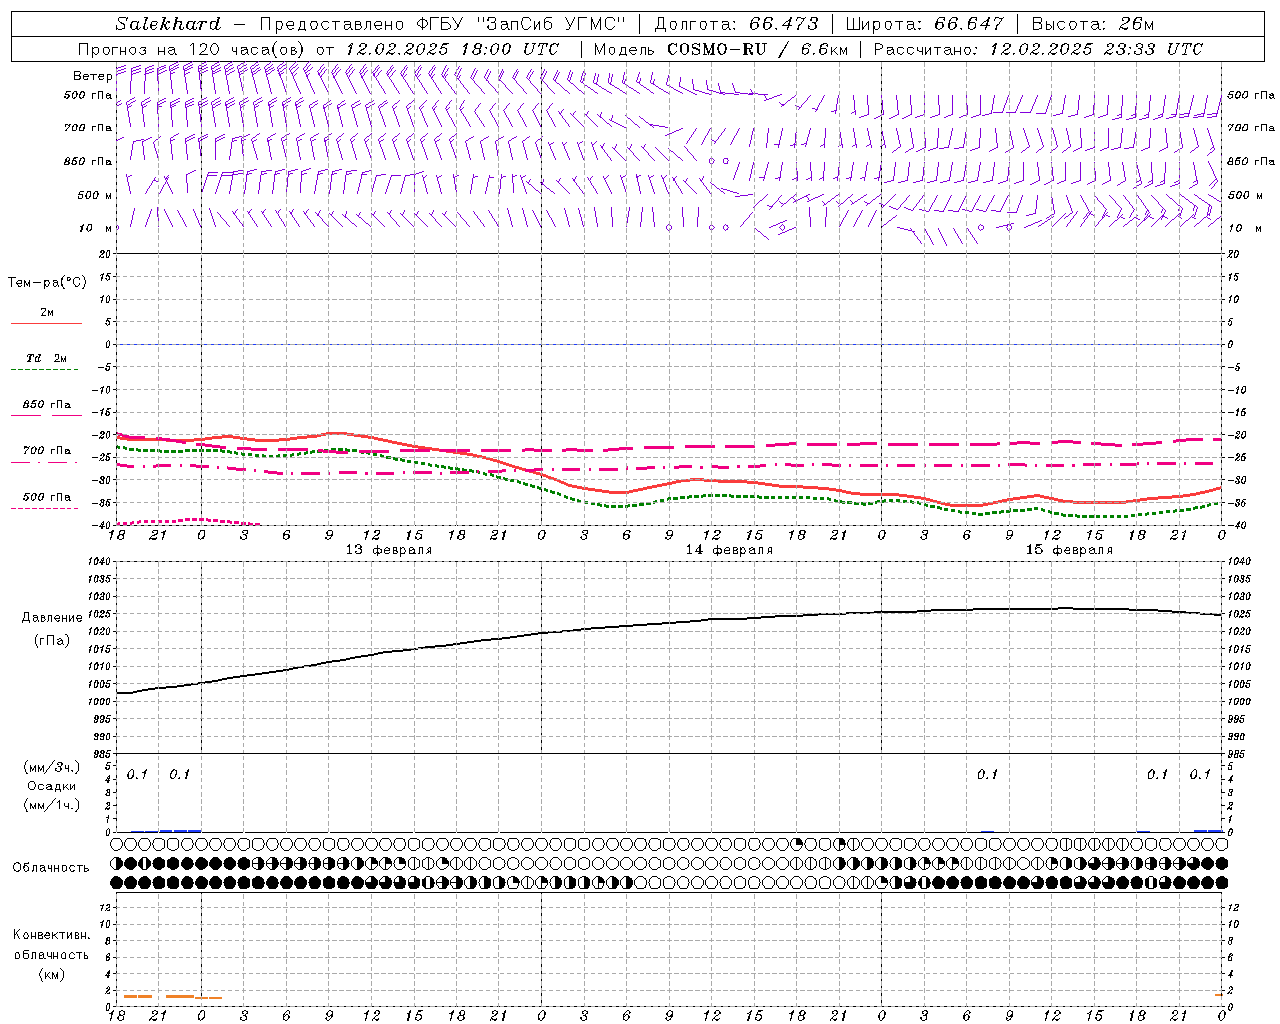Click the Облачность cloud cover label
The image size is (1280, 1024).
51,867
